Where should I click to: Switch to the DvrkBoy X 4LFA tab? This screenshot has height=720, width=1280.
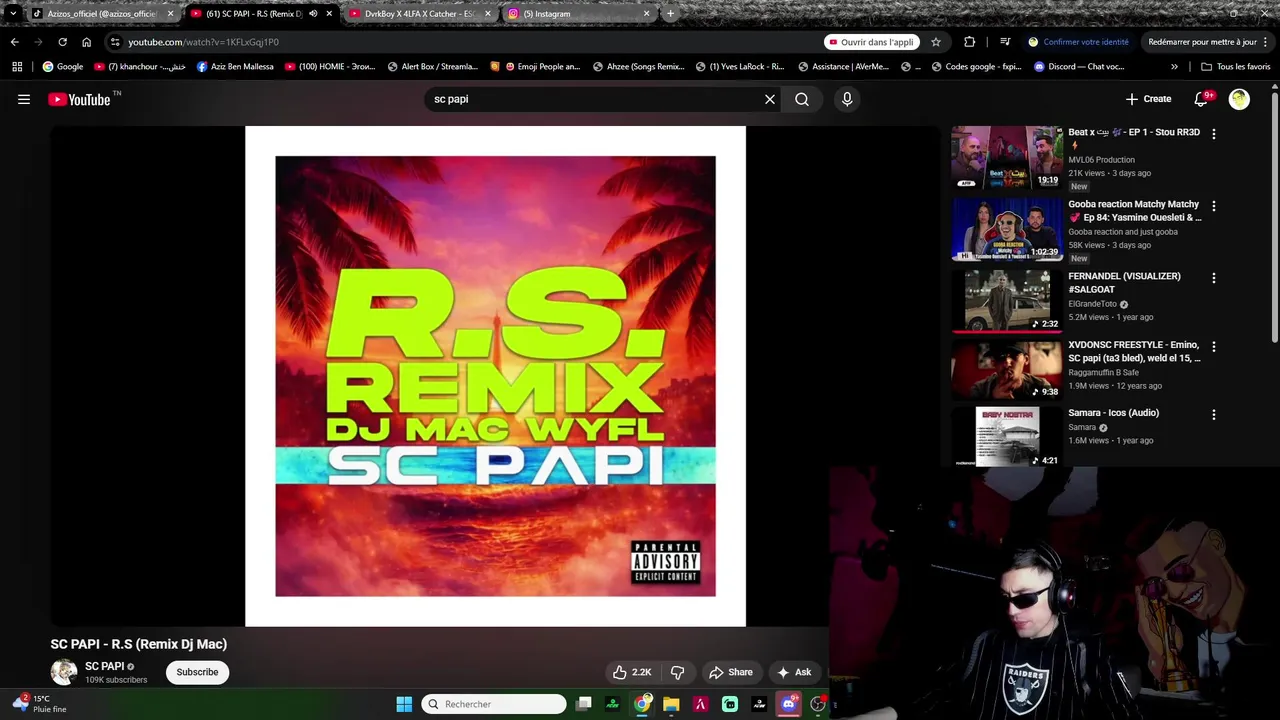tap(419, 14)
